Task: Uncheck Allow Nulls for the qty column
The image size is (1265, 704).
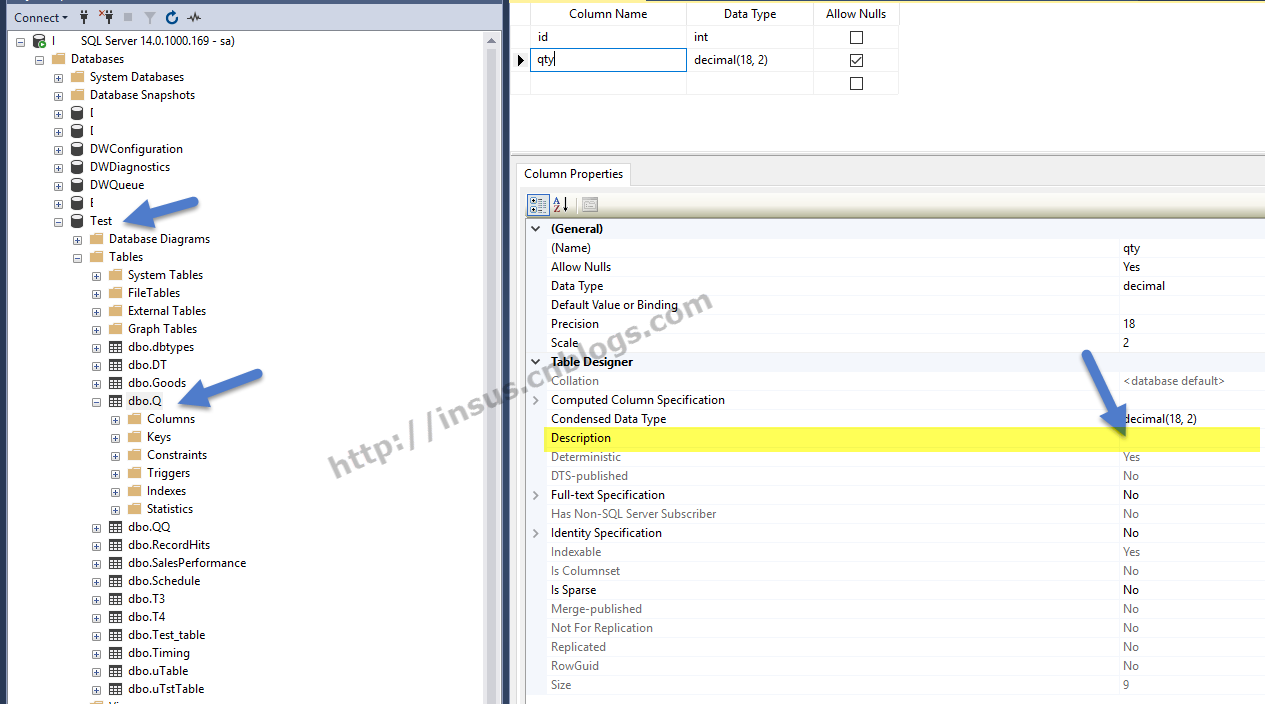Action: (x=856, y=61)
